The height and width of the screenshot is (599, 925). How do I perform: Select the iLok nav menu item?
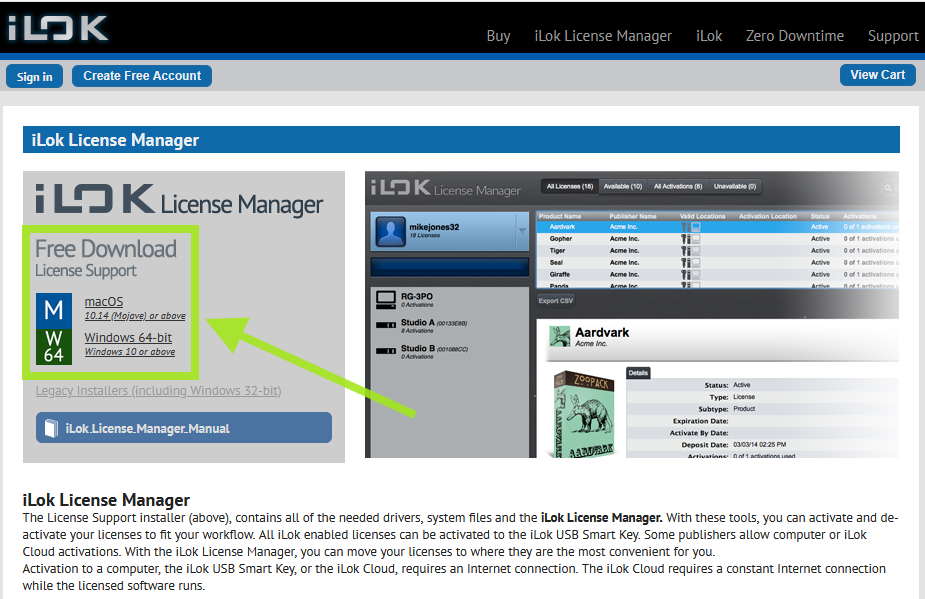(x=708, y=36)
